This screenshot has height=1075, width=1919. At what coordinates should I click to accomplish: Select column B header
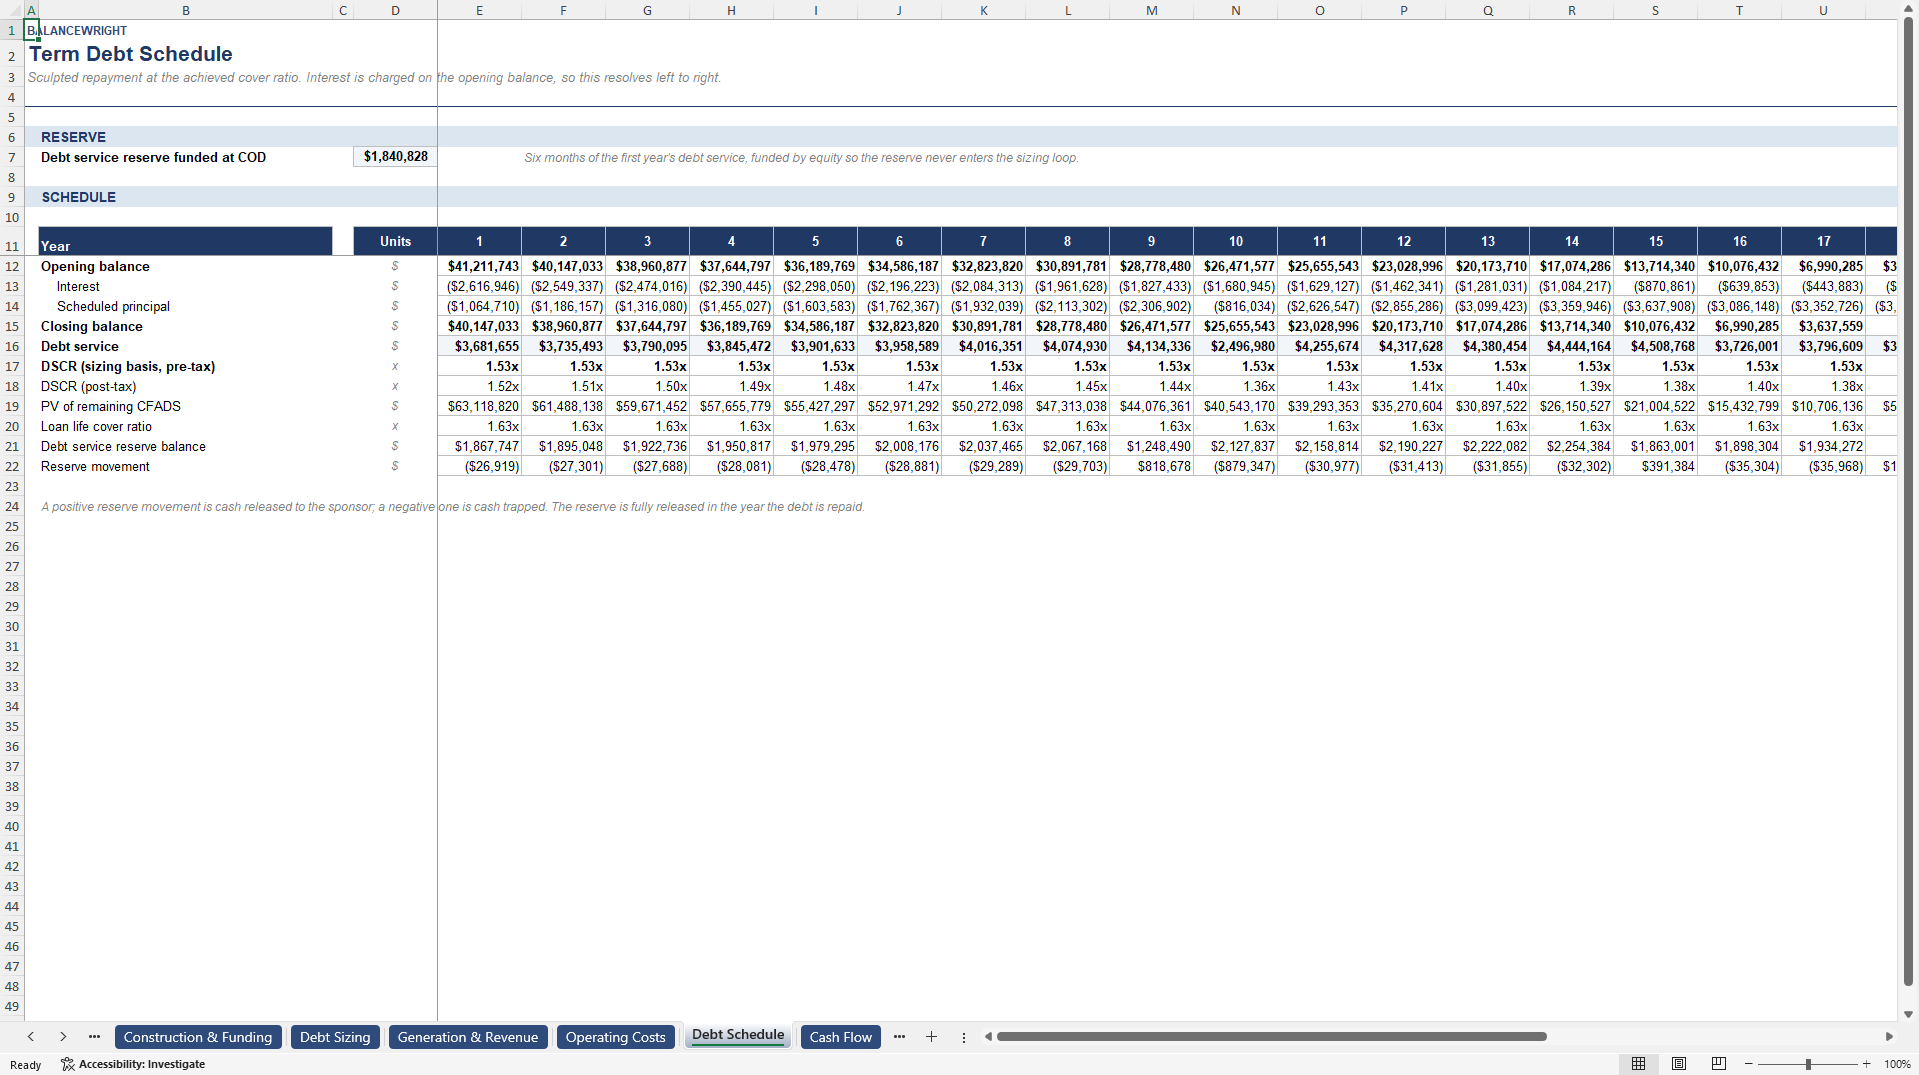186,10
